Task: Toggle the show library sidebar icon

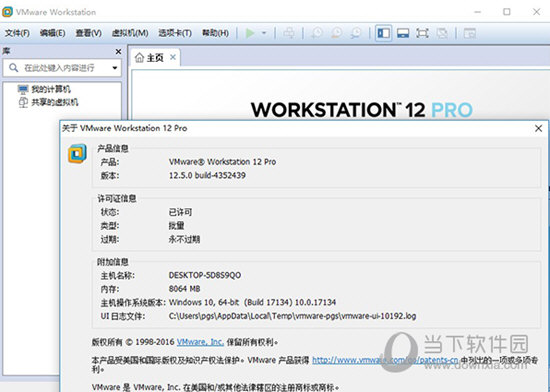Action: [383, 33]
